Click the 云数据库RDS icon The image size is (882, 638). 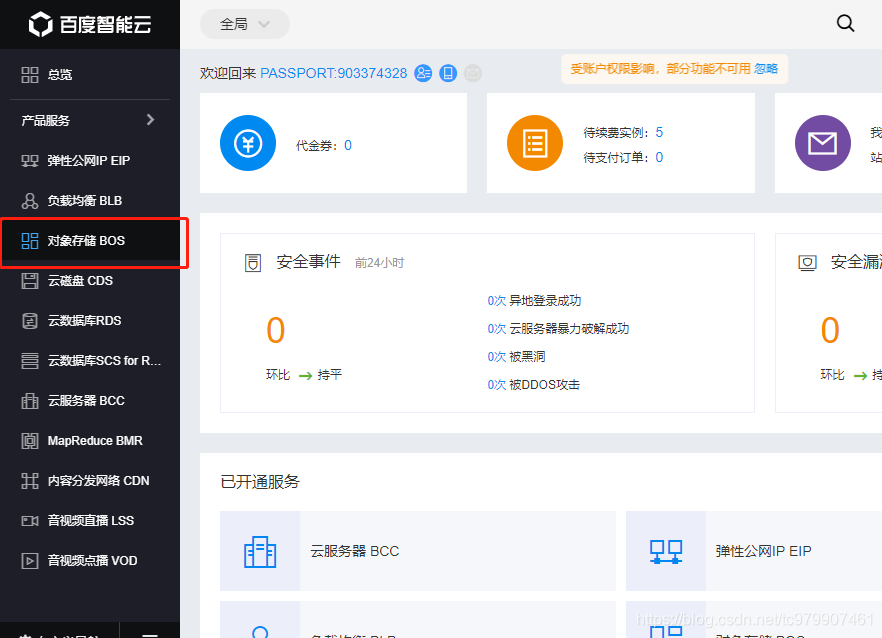pyautogui.click(x=30, y=321)
